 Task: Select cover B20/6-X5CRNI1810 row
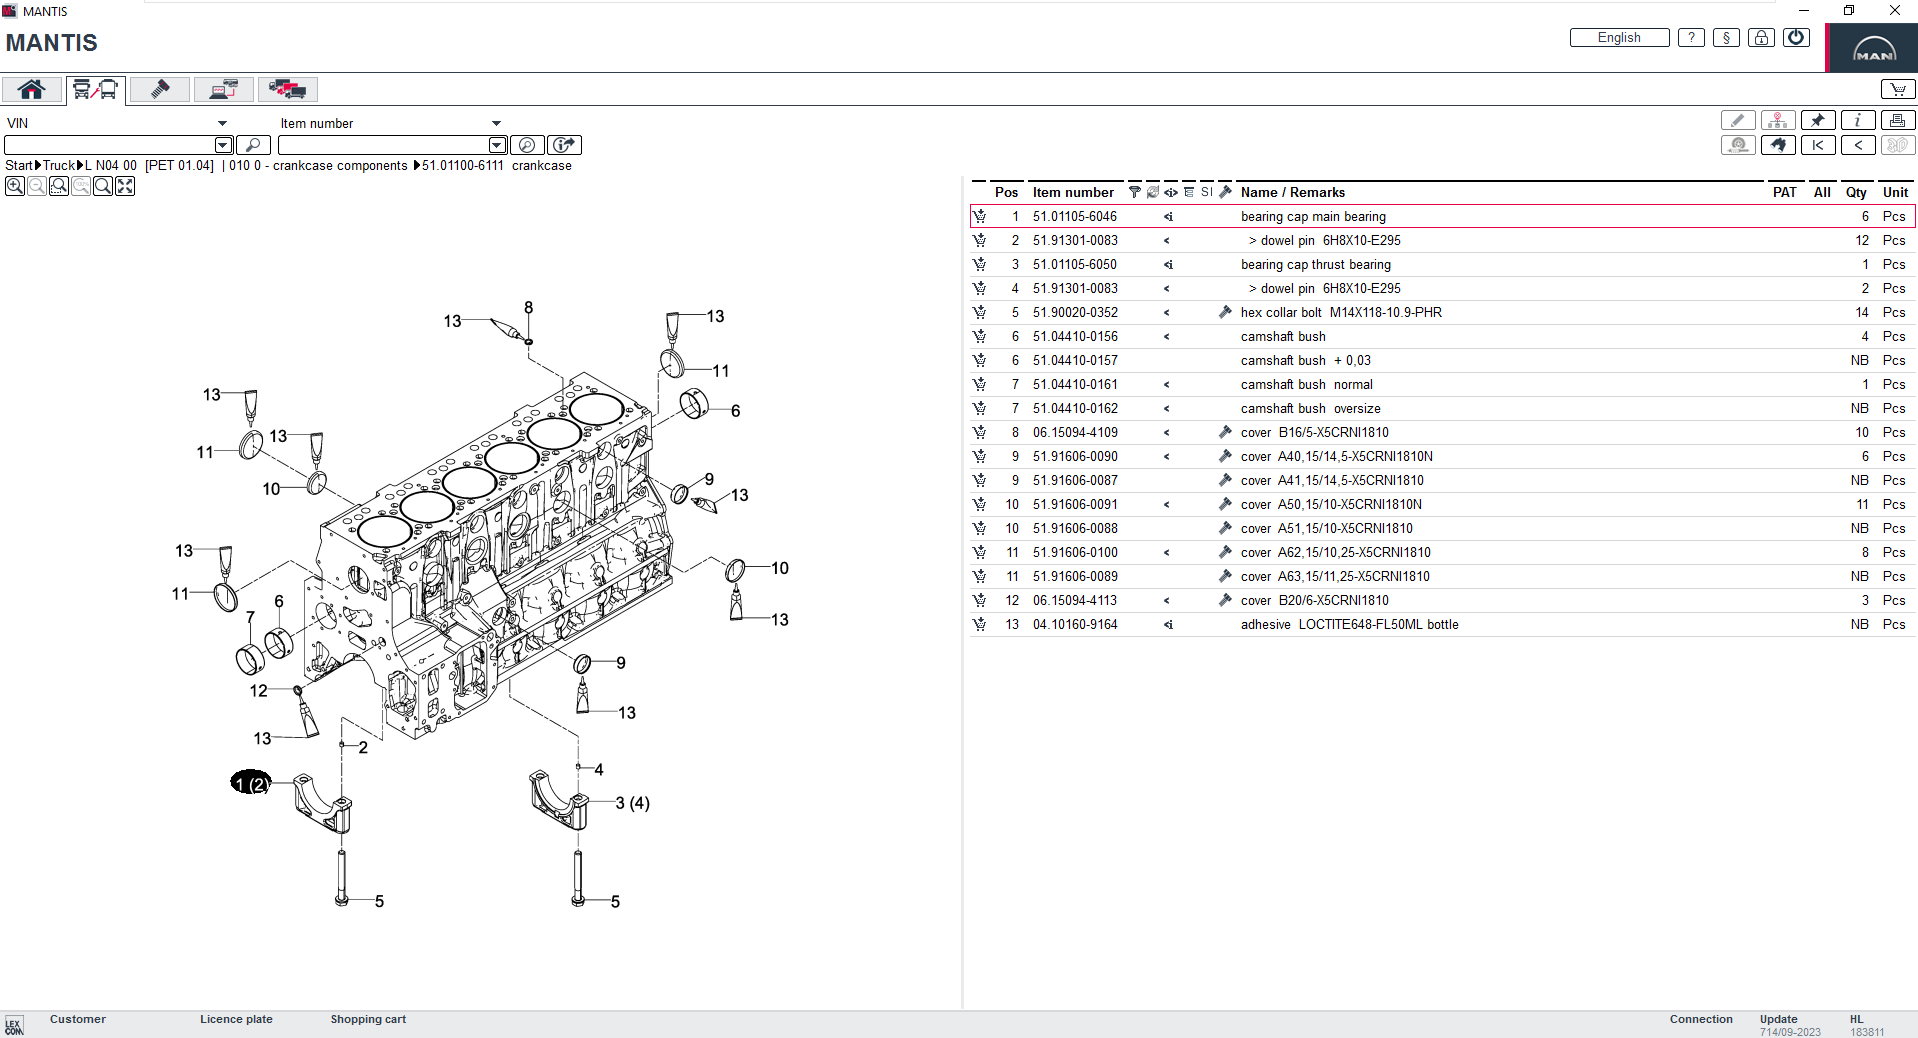pyautogui.click(x=1442, y=601)
